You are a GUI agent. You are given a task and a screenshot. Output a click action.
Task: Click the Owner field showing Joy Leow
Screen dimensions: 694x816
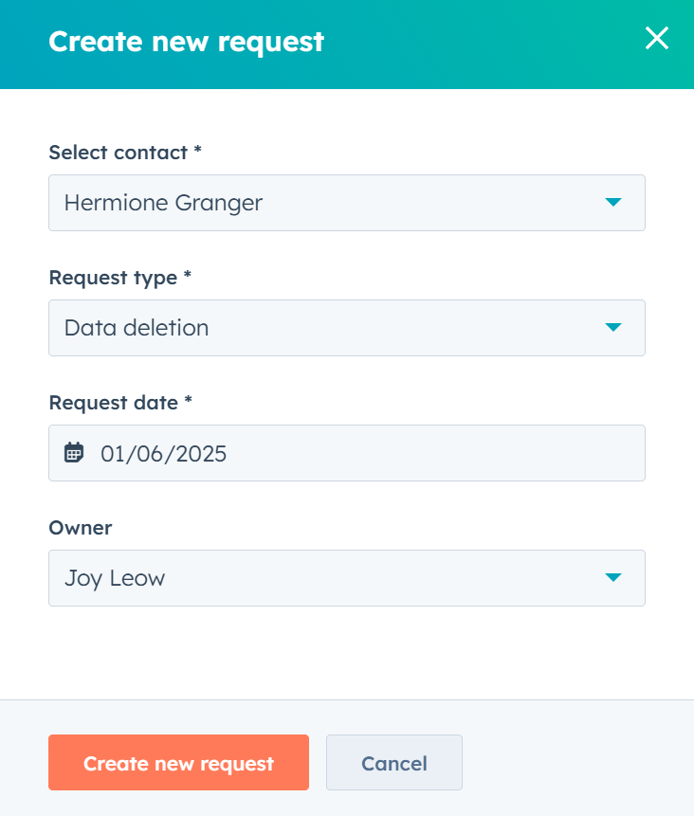click(x=347, y=578)
